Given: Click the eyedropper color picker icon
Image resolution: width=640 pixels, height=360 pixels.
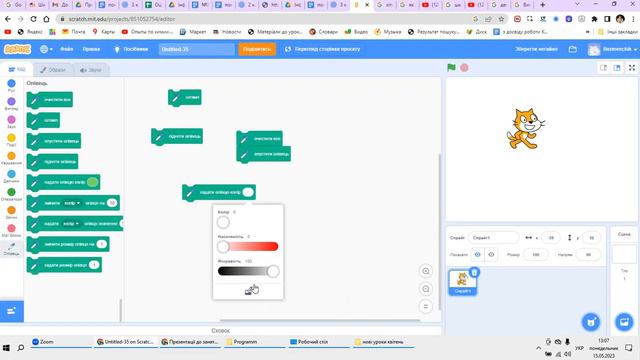Looking at the screenshot, I should point(248,291).
